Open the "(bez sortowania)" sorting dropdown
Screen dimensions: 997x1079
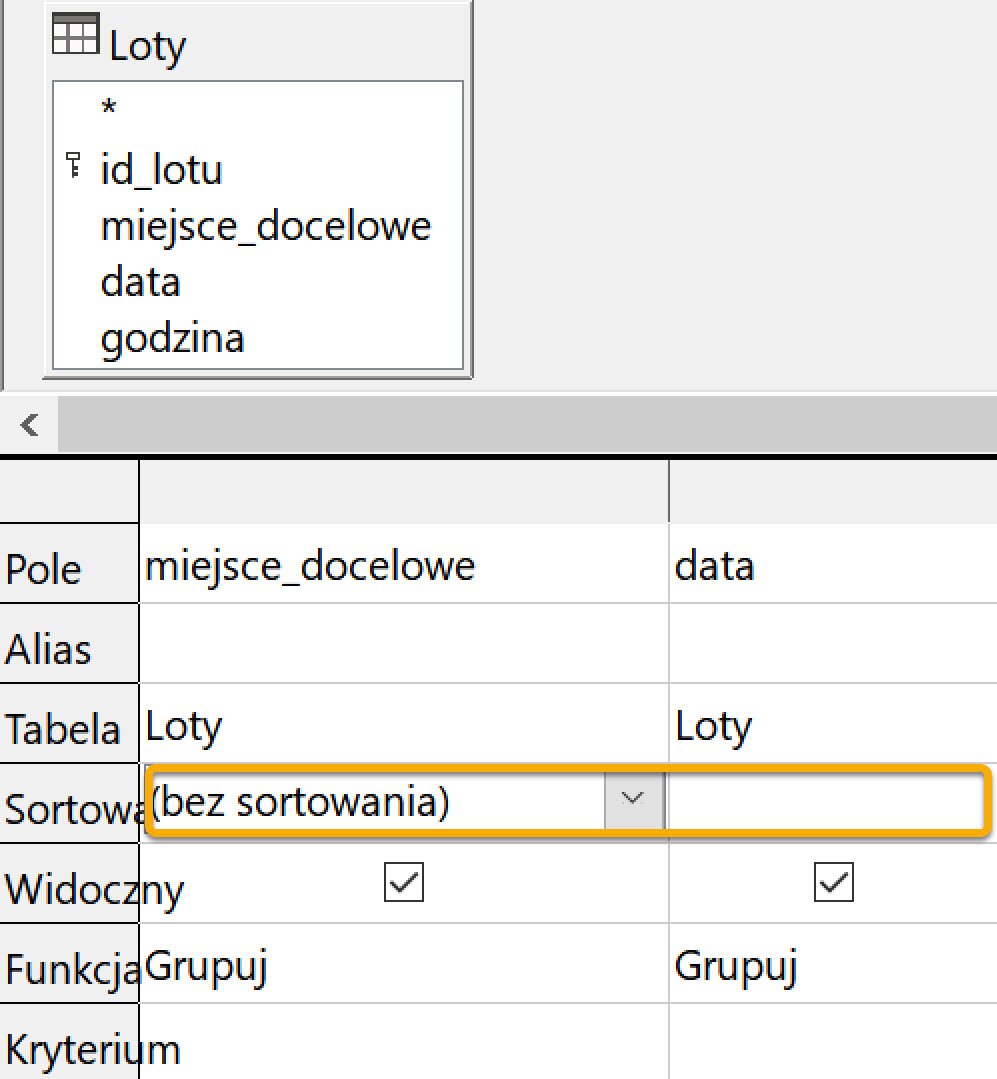(x=632, y=800)
